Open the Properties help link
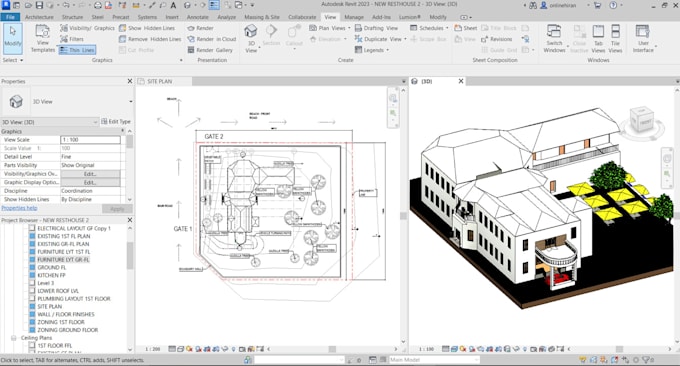The image size is (680, 366). click(x=19, y=208)
